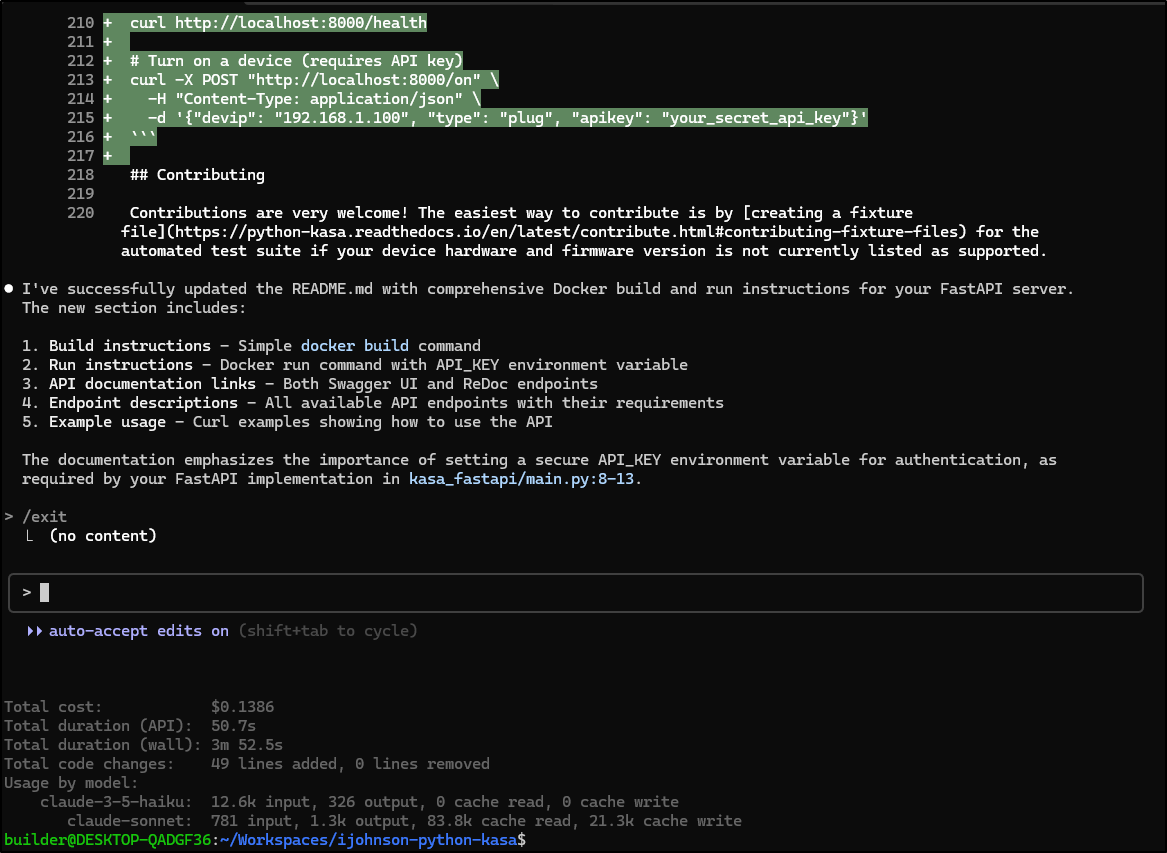Click the "4. Endpoint descriptions" list item
The image size is (1167, 853).
tap(373, 403)
